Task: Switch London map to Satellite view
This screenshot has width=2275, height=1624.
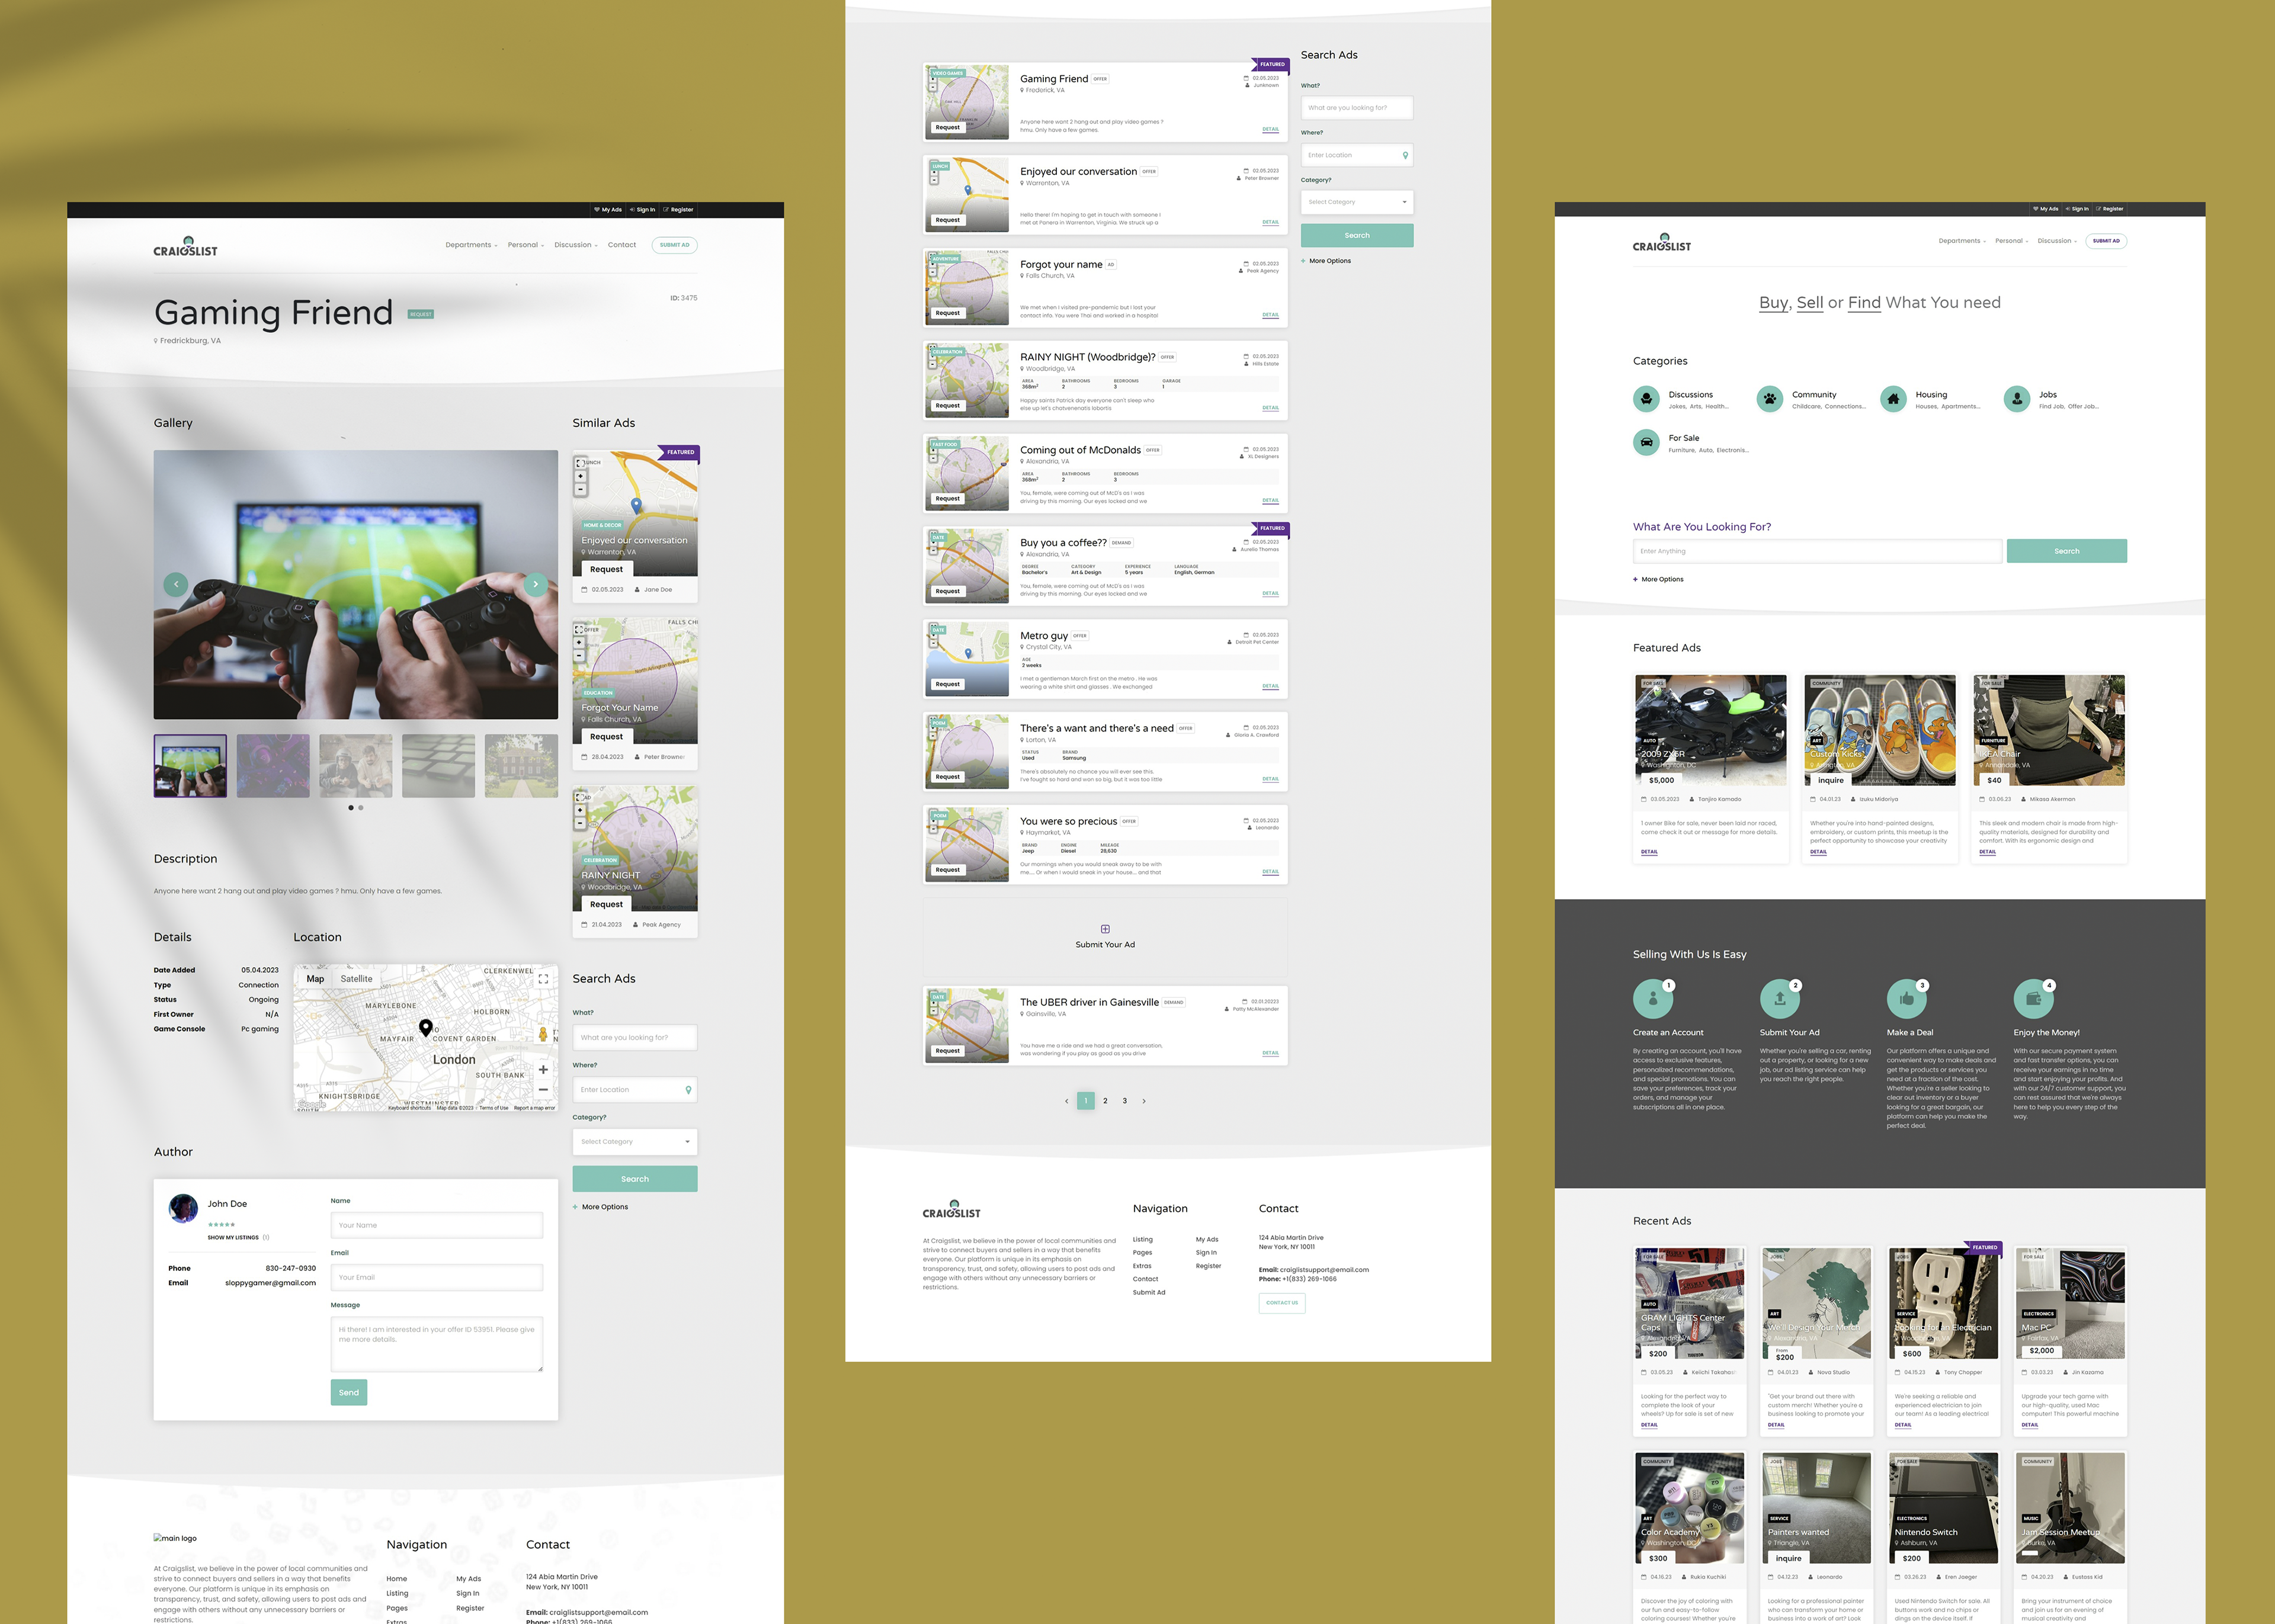Action: tap(356, 979)
